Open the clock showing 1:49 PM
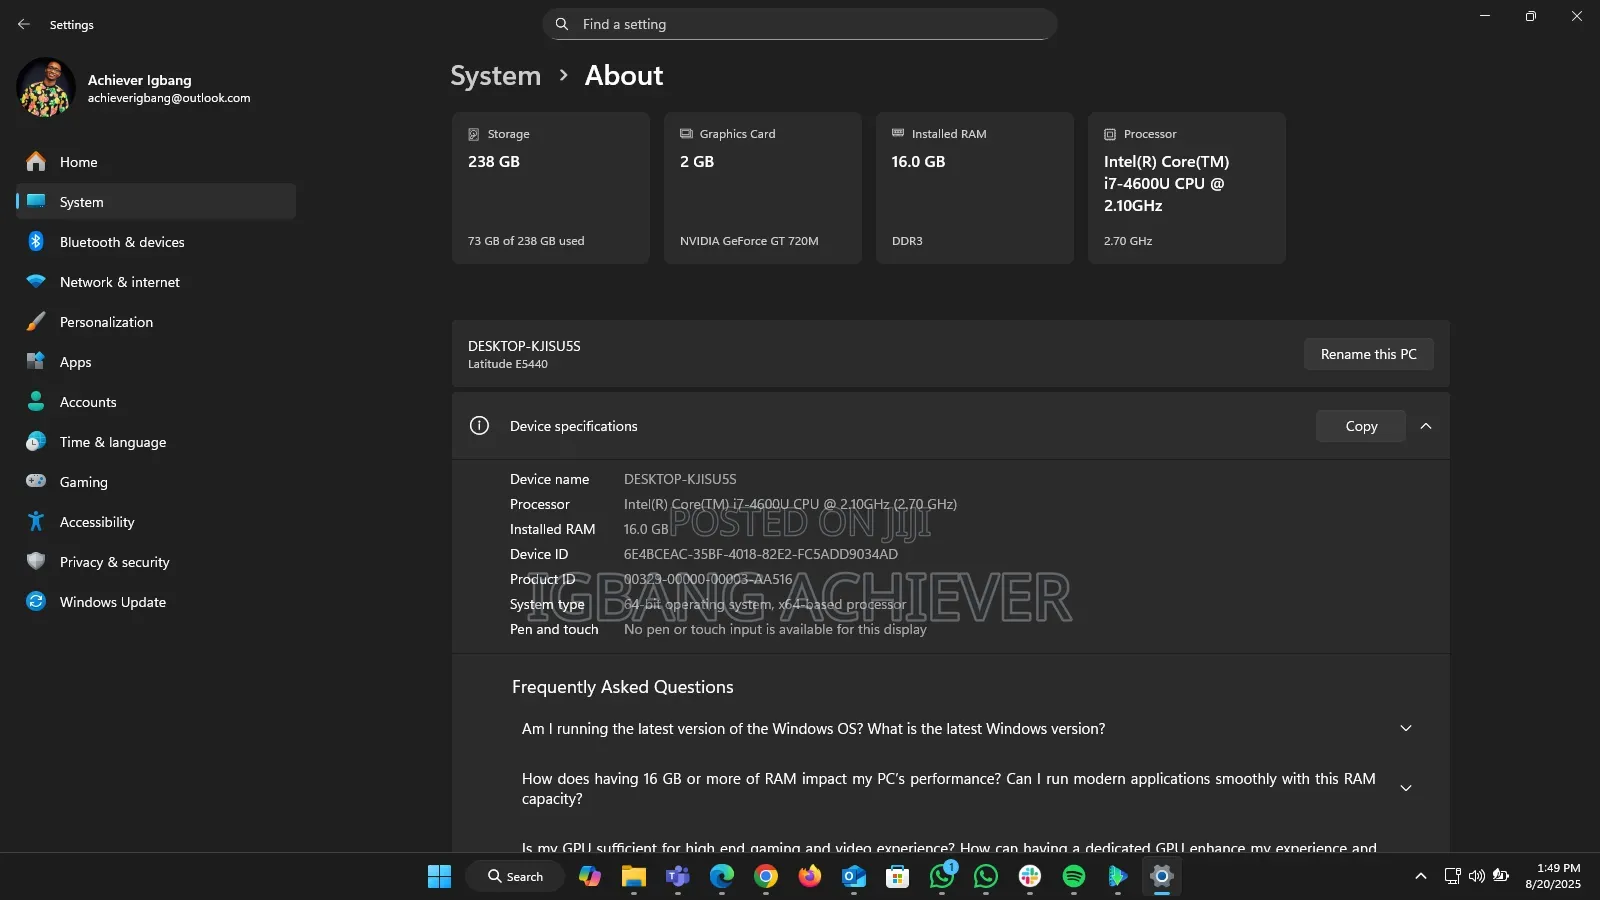Screen dimensions: 1600x900 tap(1553, 876)
